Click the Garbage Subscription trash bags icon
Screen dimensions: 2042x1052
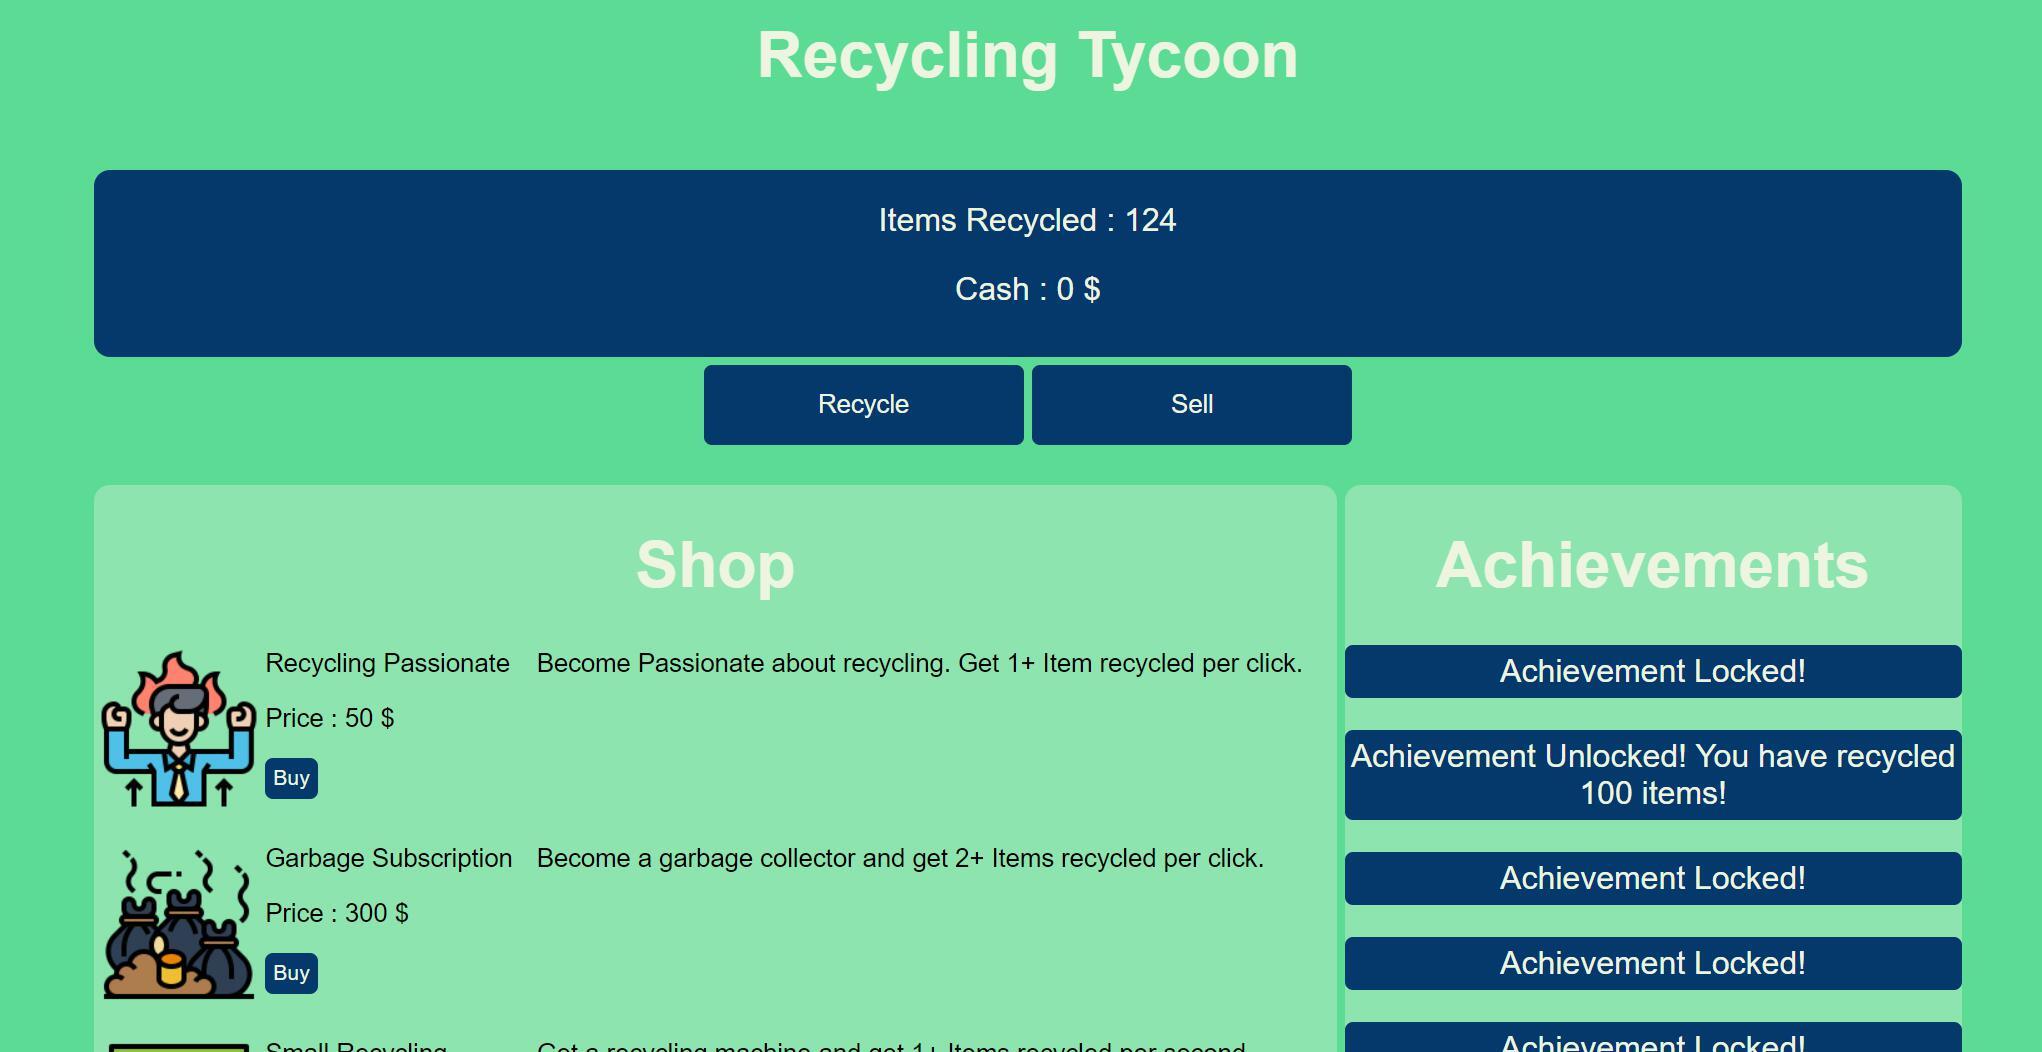pyautogui.click(x=178, y=924)
